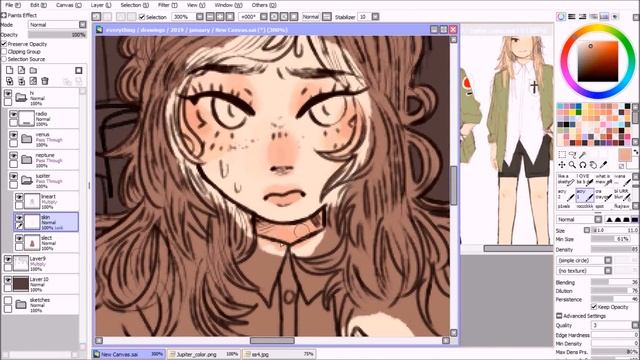The image size is (640, 360).
Task: Toggle the Selection checkbox in toolbar
Action: click(142, 17)
